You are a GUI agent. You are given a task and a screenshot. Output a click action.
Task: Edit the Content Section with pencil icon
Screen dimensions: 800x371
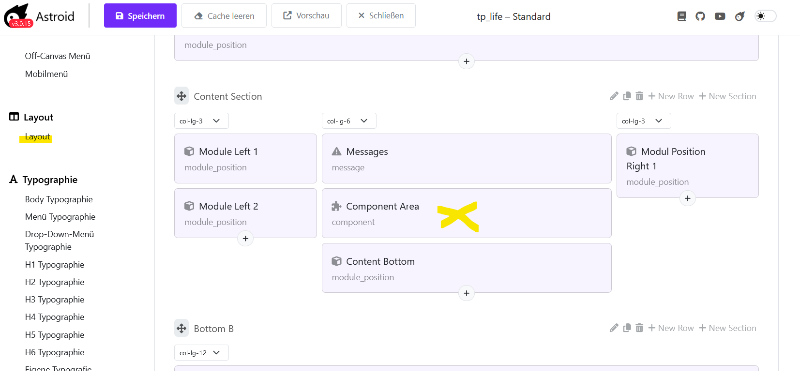click(x=614, y=96)
